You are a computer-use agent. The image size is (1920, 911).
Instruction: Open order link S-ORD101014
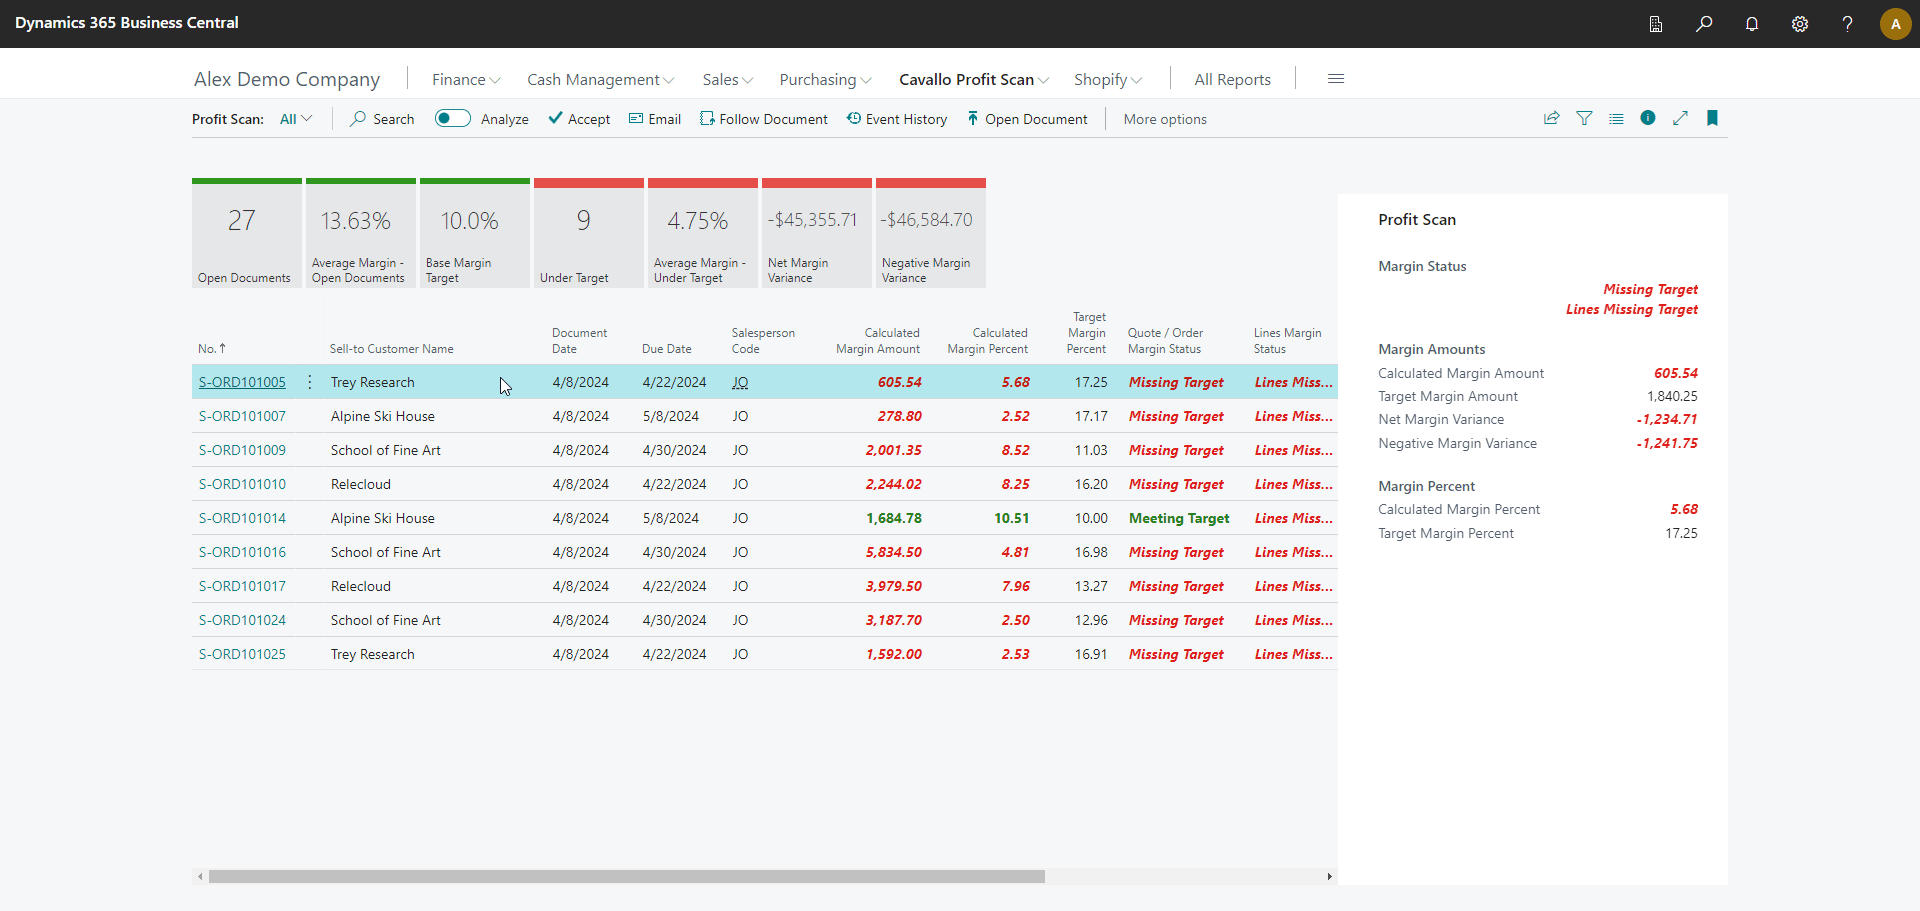(242, 518)
